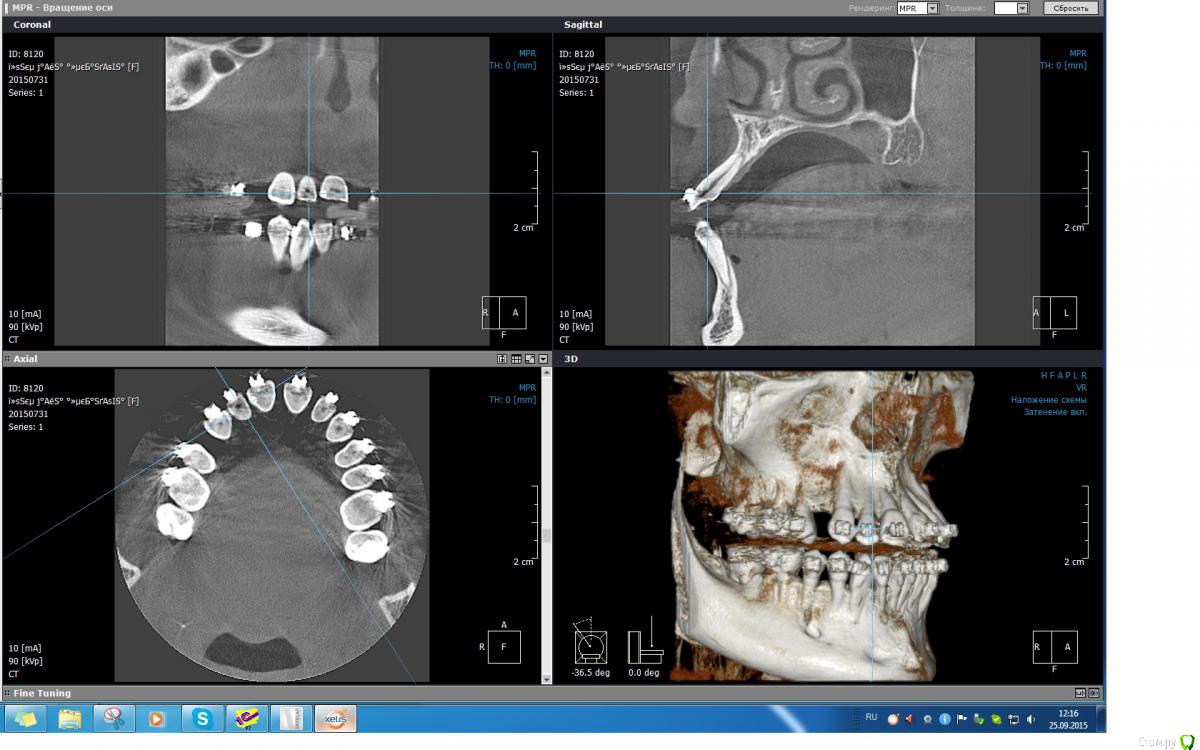Click the Coronal view orientation cube
This screenshot has height=750, width=1200.
[504, 313]
